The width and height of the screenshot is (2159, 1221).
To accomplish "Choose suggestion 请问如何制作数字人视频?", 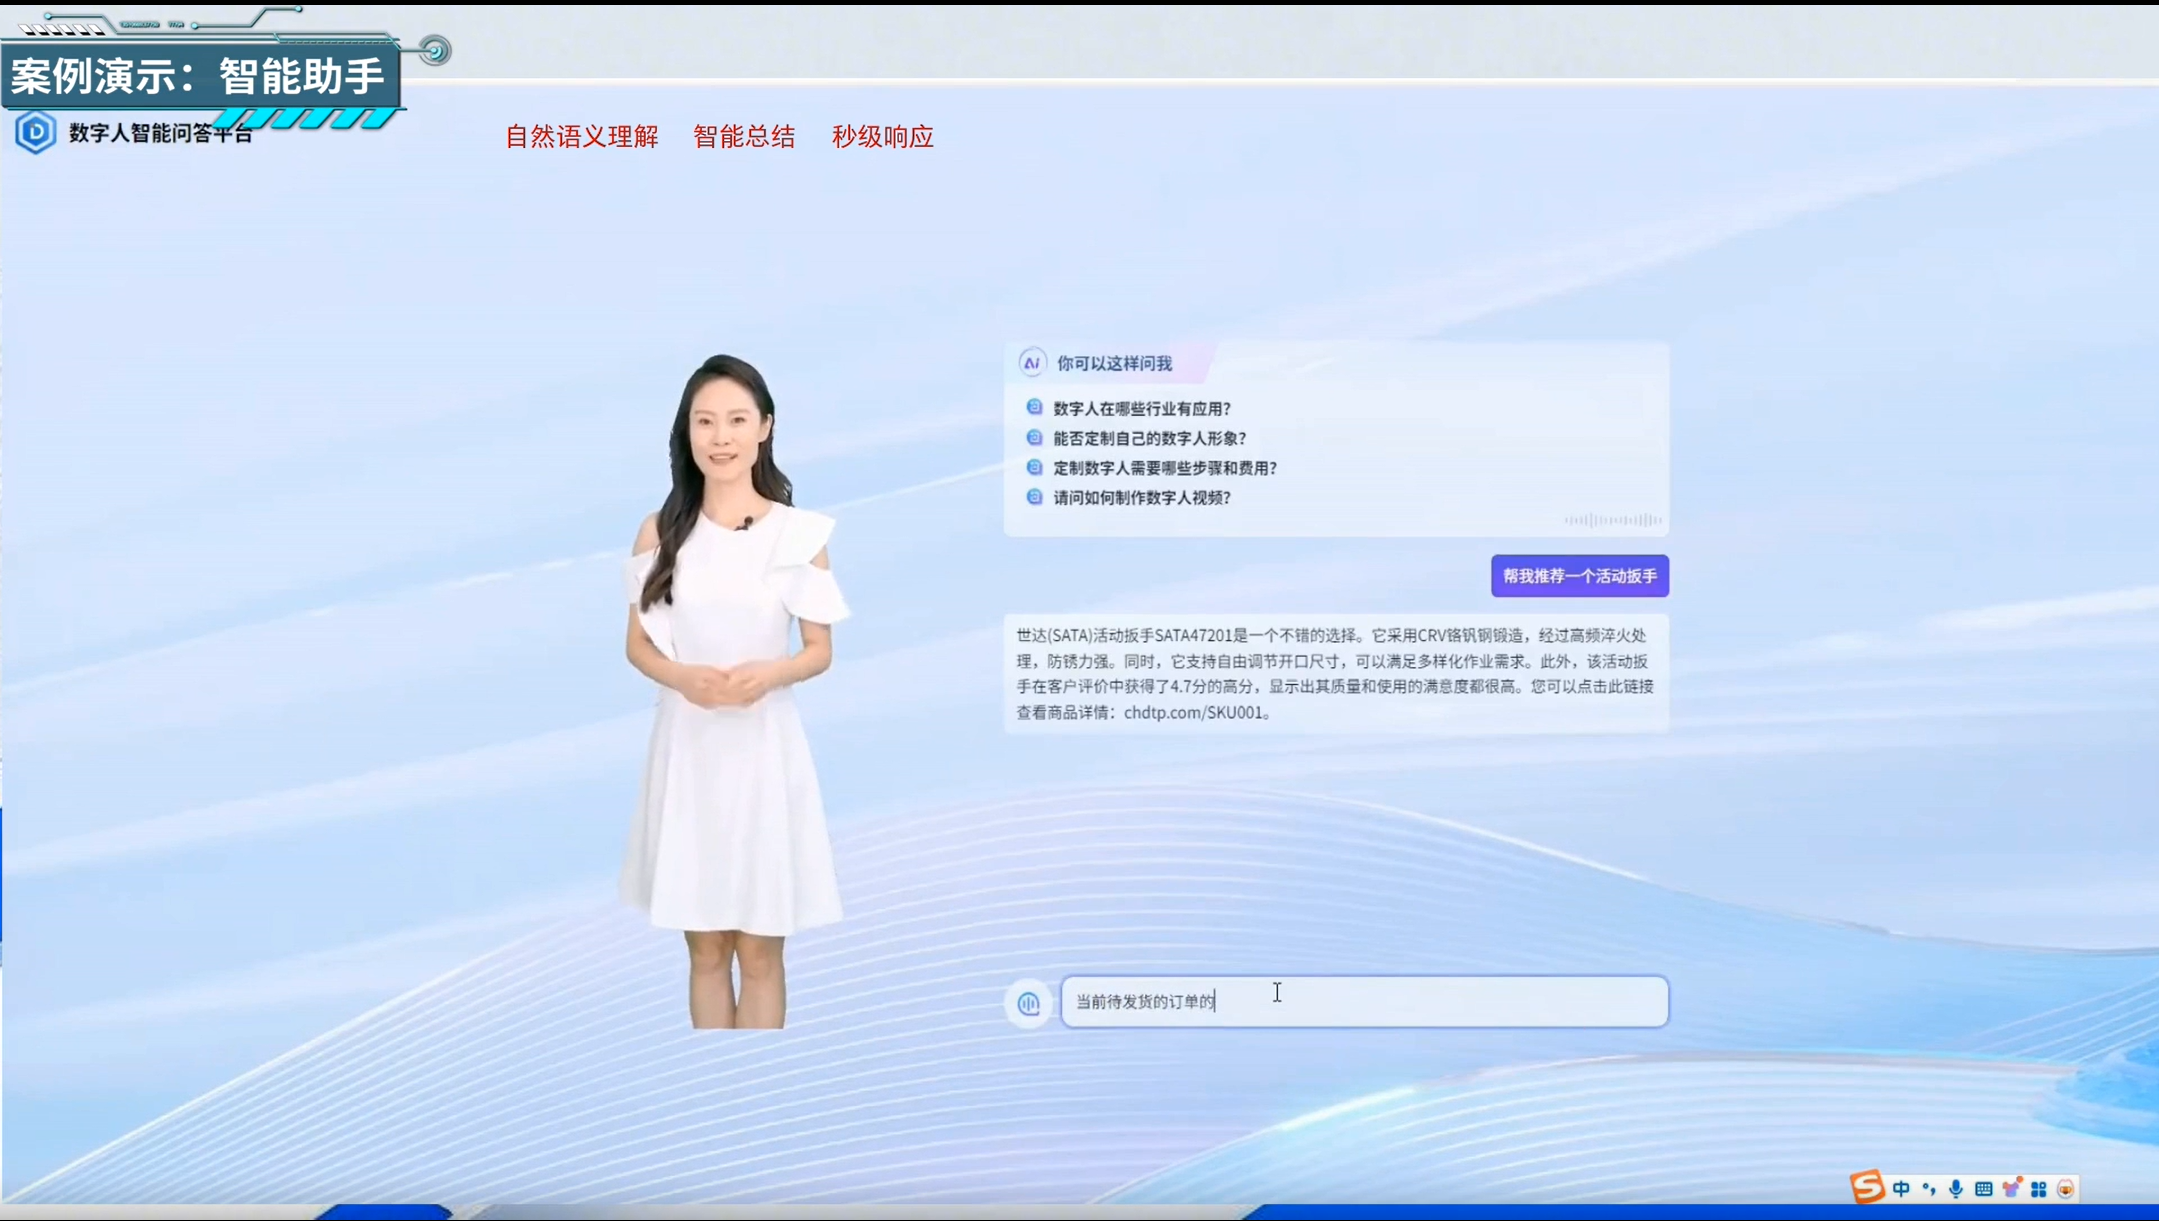I will (1141, 497).
